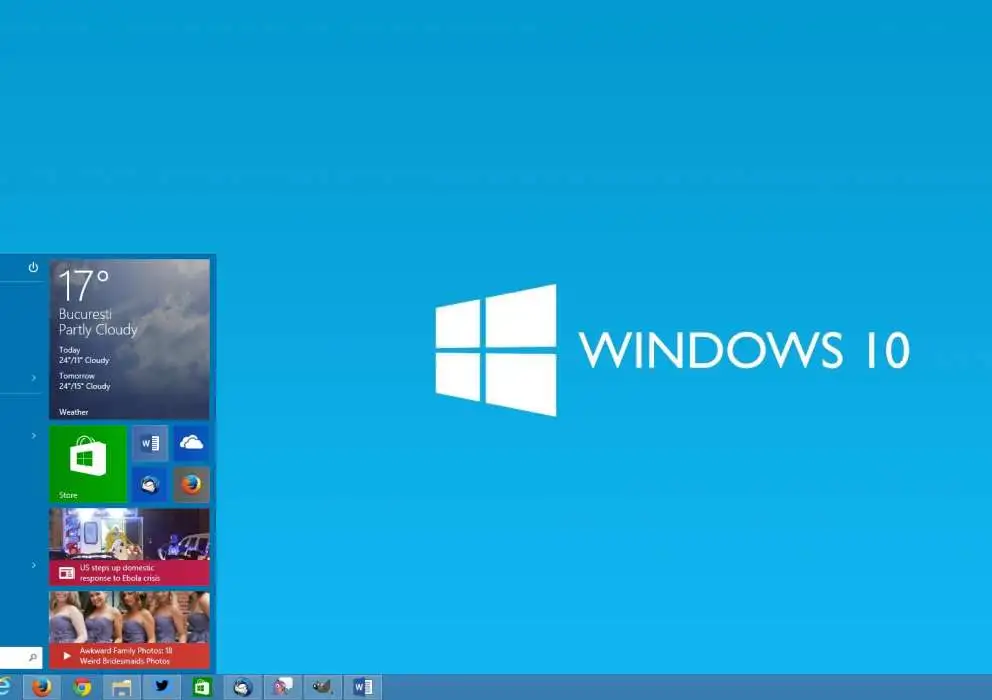
Task: Play the Awkward Family Photos video tile
Action: [129, 630]
